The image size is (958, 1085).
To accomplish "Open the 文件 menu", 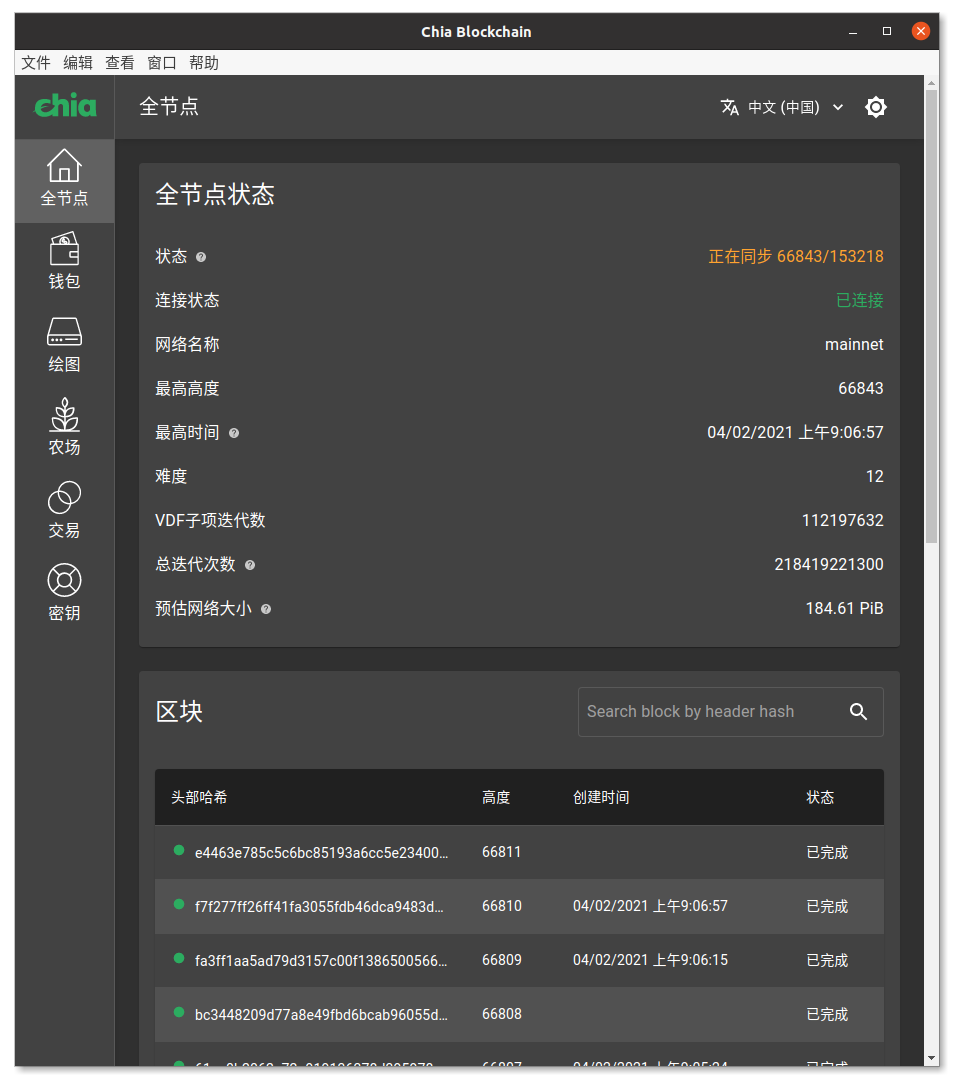I will tap(35, 63).
